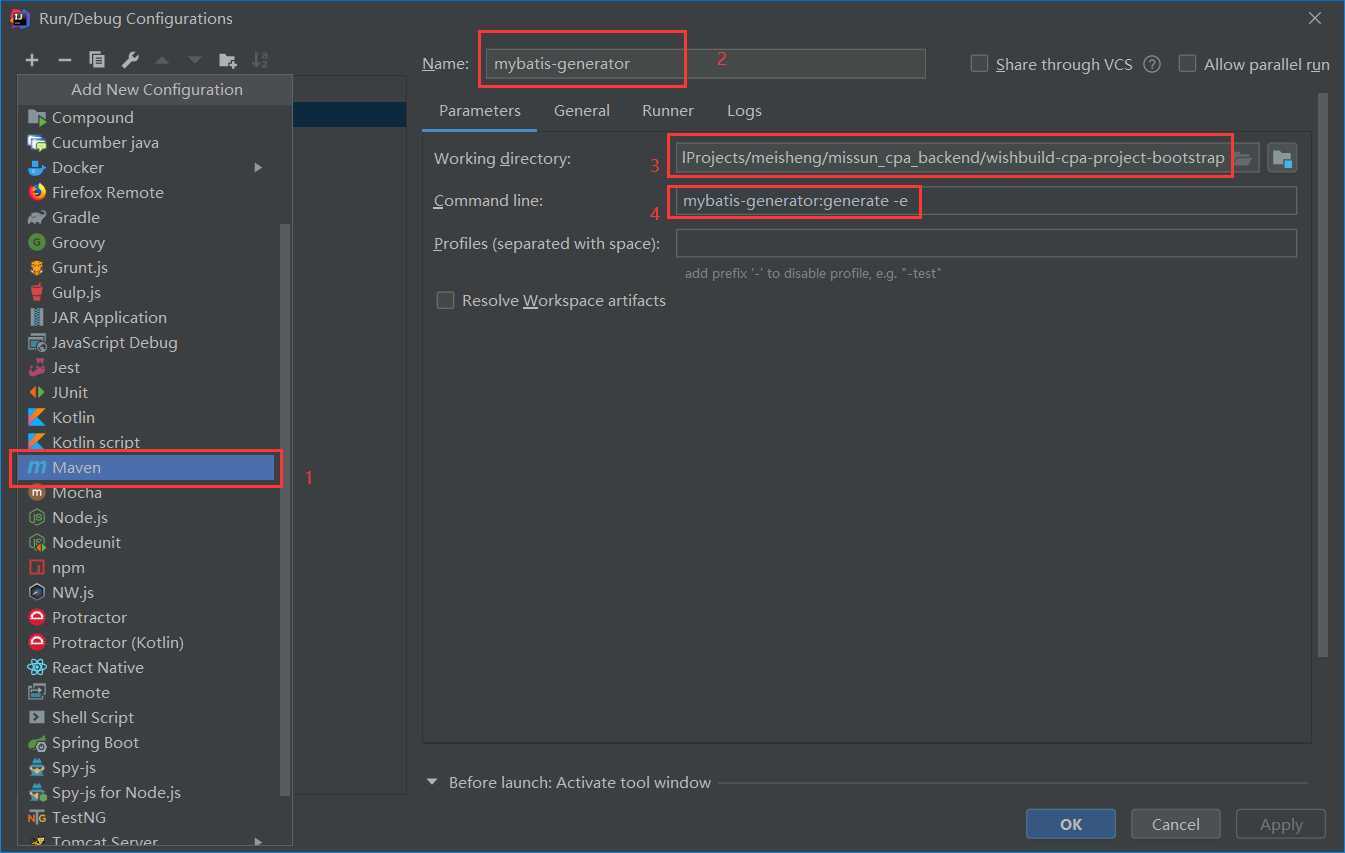Image resolution: width=1345 pixels, height=853 pixels.
Task: Pick the React Native icon
Action: (37, 667)
